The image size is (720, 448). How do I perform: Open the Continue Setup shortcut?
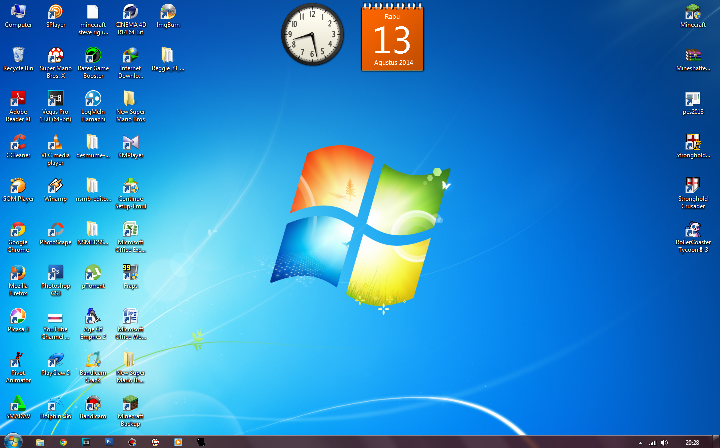tap(131, 194)
